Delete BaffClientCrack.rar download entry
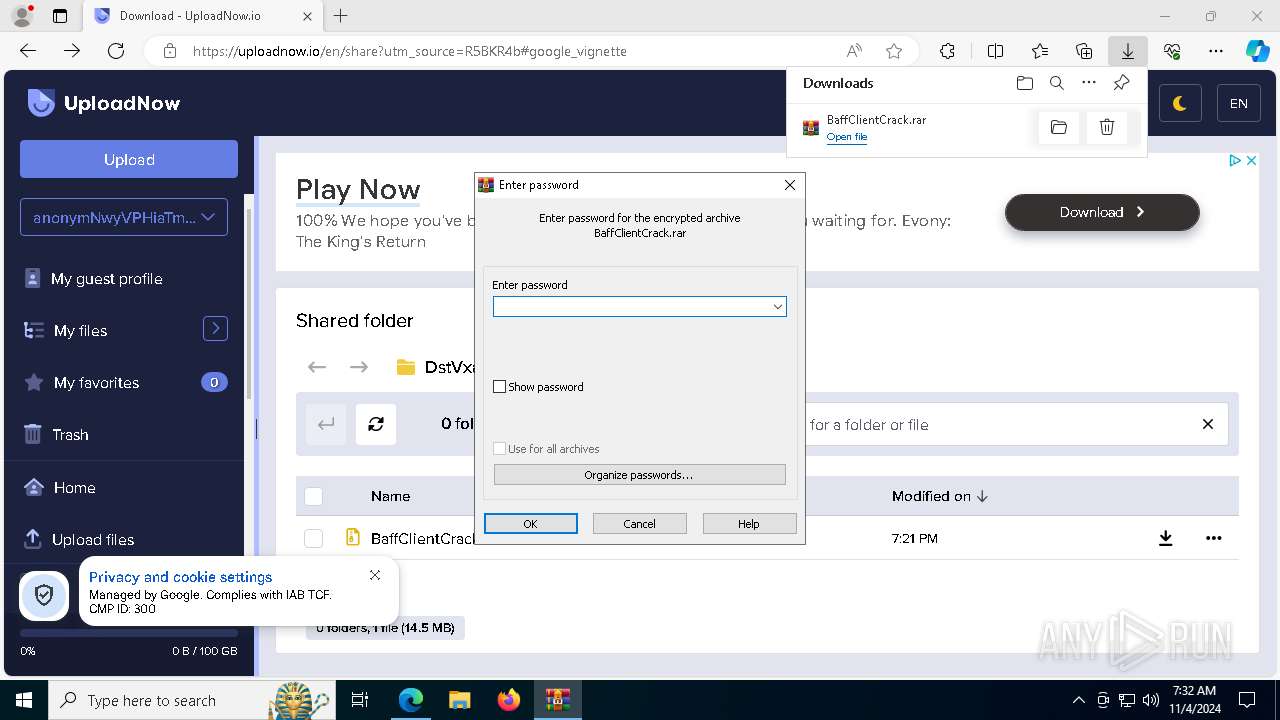This screenshot has width=1280, height=720. 1107,127
